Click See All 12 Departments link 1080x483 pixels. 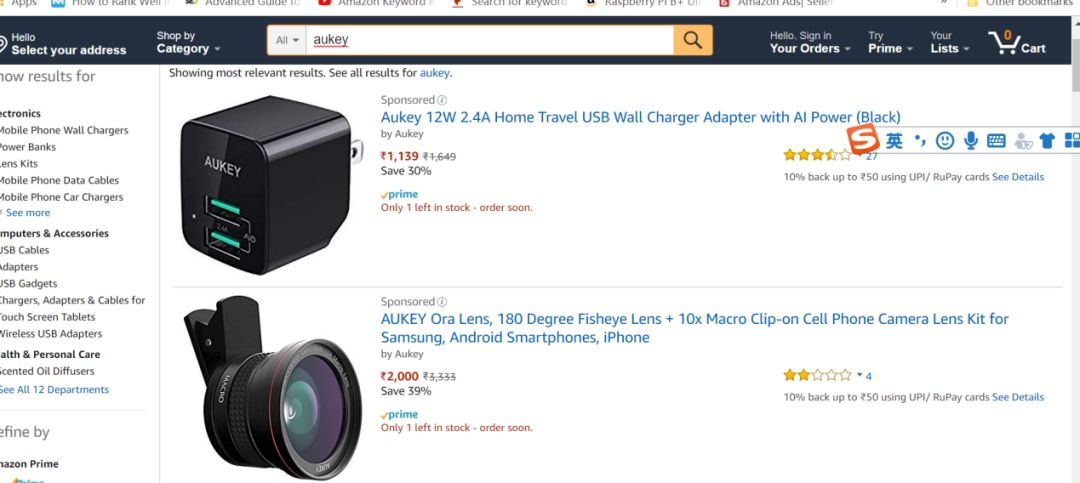tap(54, 389)
